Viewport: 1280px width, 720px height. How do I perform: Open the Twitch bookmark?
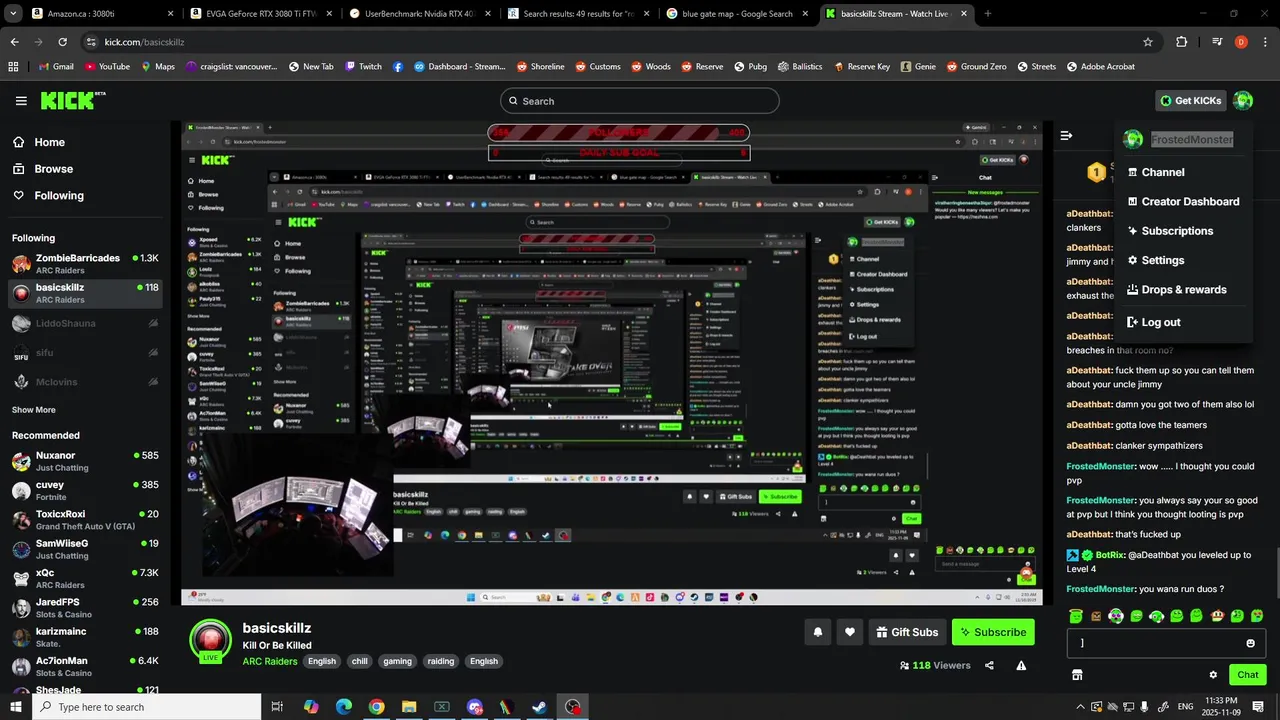click(364, 67)
